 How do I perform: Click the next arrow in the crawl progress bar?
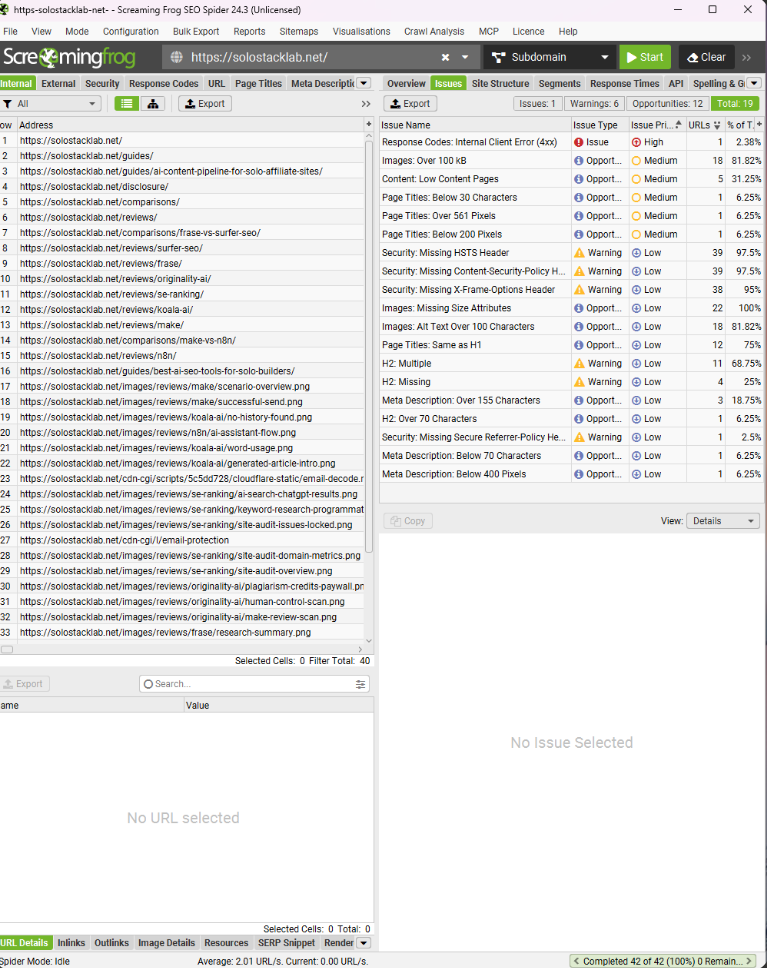point(749,961)
